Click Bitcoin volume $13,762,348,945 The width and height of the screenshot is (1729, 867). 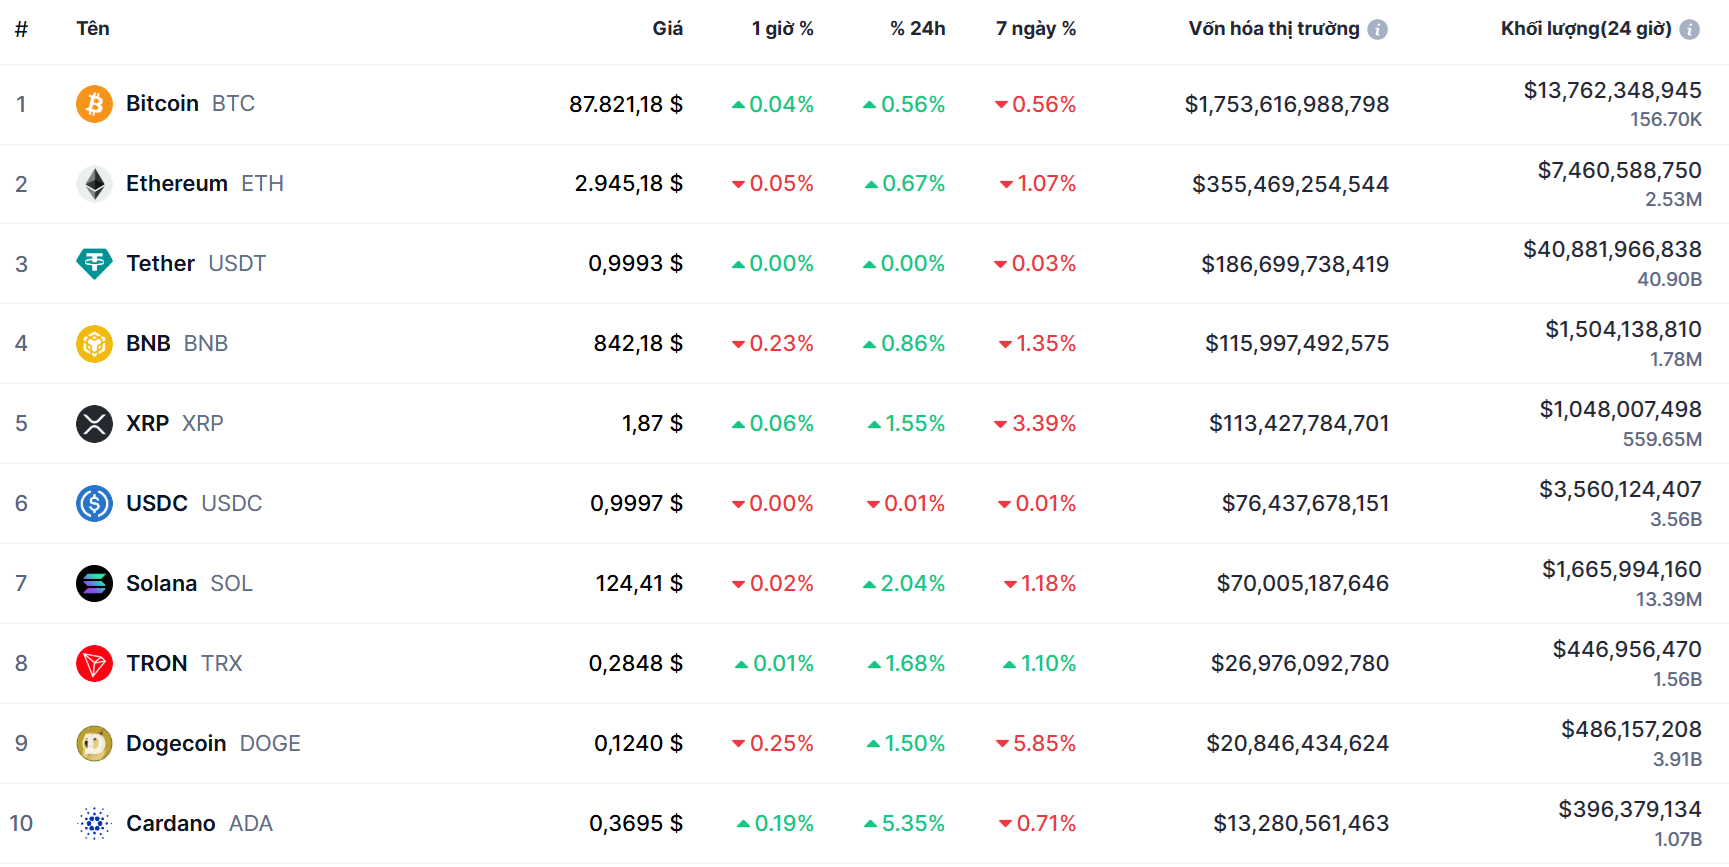1613,90
